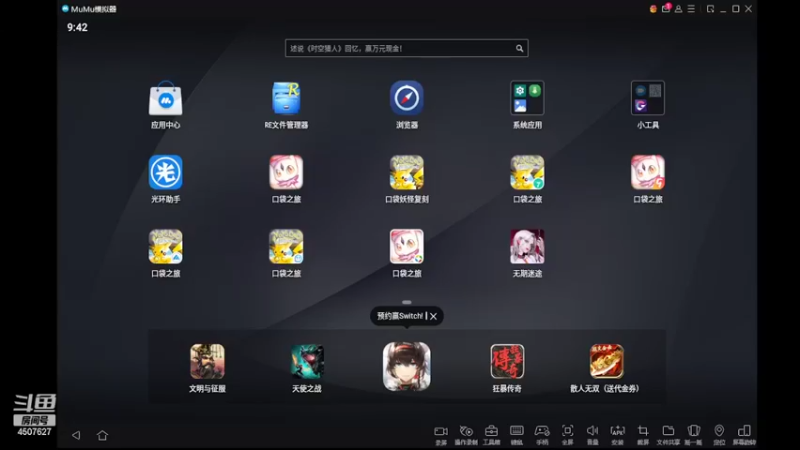Open the 浏览器 browser app
The image size is (800, 450).
[x=407, y=98]
